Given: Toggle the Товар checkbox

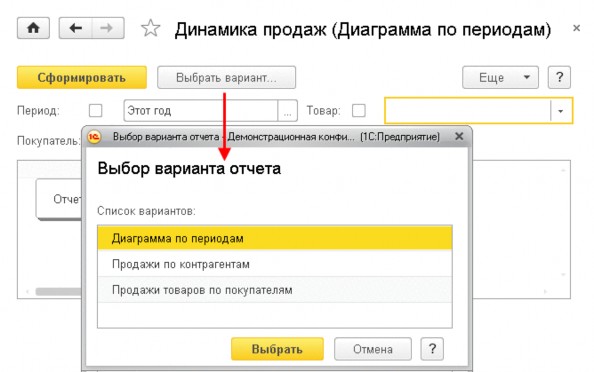Looking at the screenshot, I should (359, 111).
